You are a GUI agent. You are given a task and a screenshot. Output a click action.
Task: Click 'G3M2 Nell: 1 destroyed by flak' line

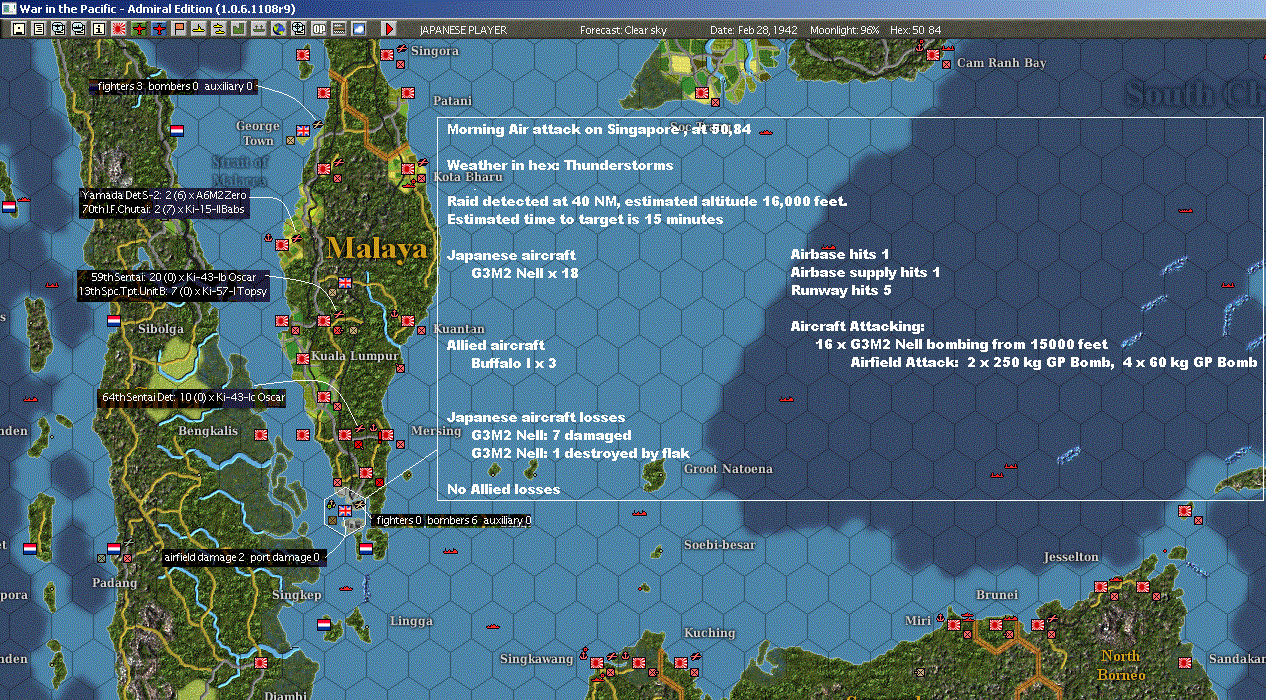[x=580, y=453]
